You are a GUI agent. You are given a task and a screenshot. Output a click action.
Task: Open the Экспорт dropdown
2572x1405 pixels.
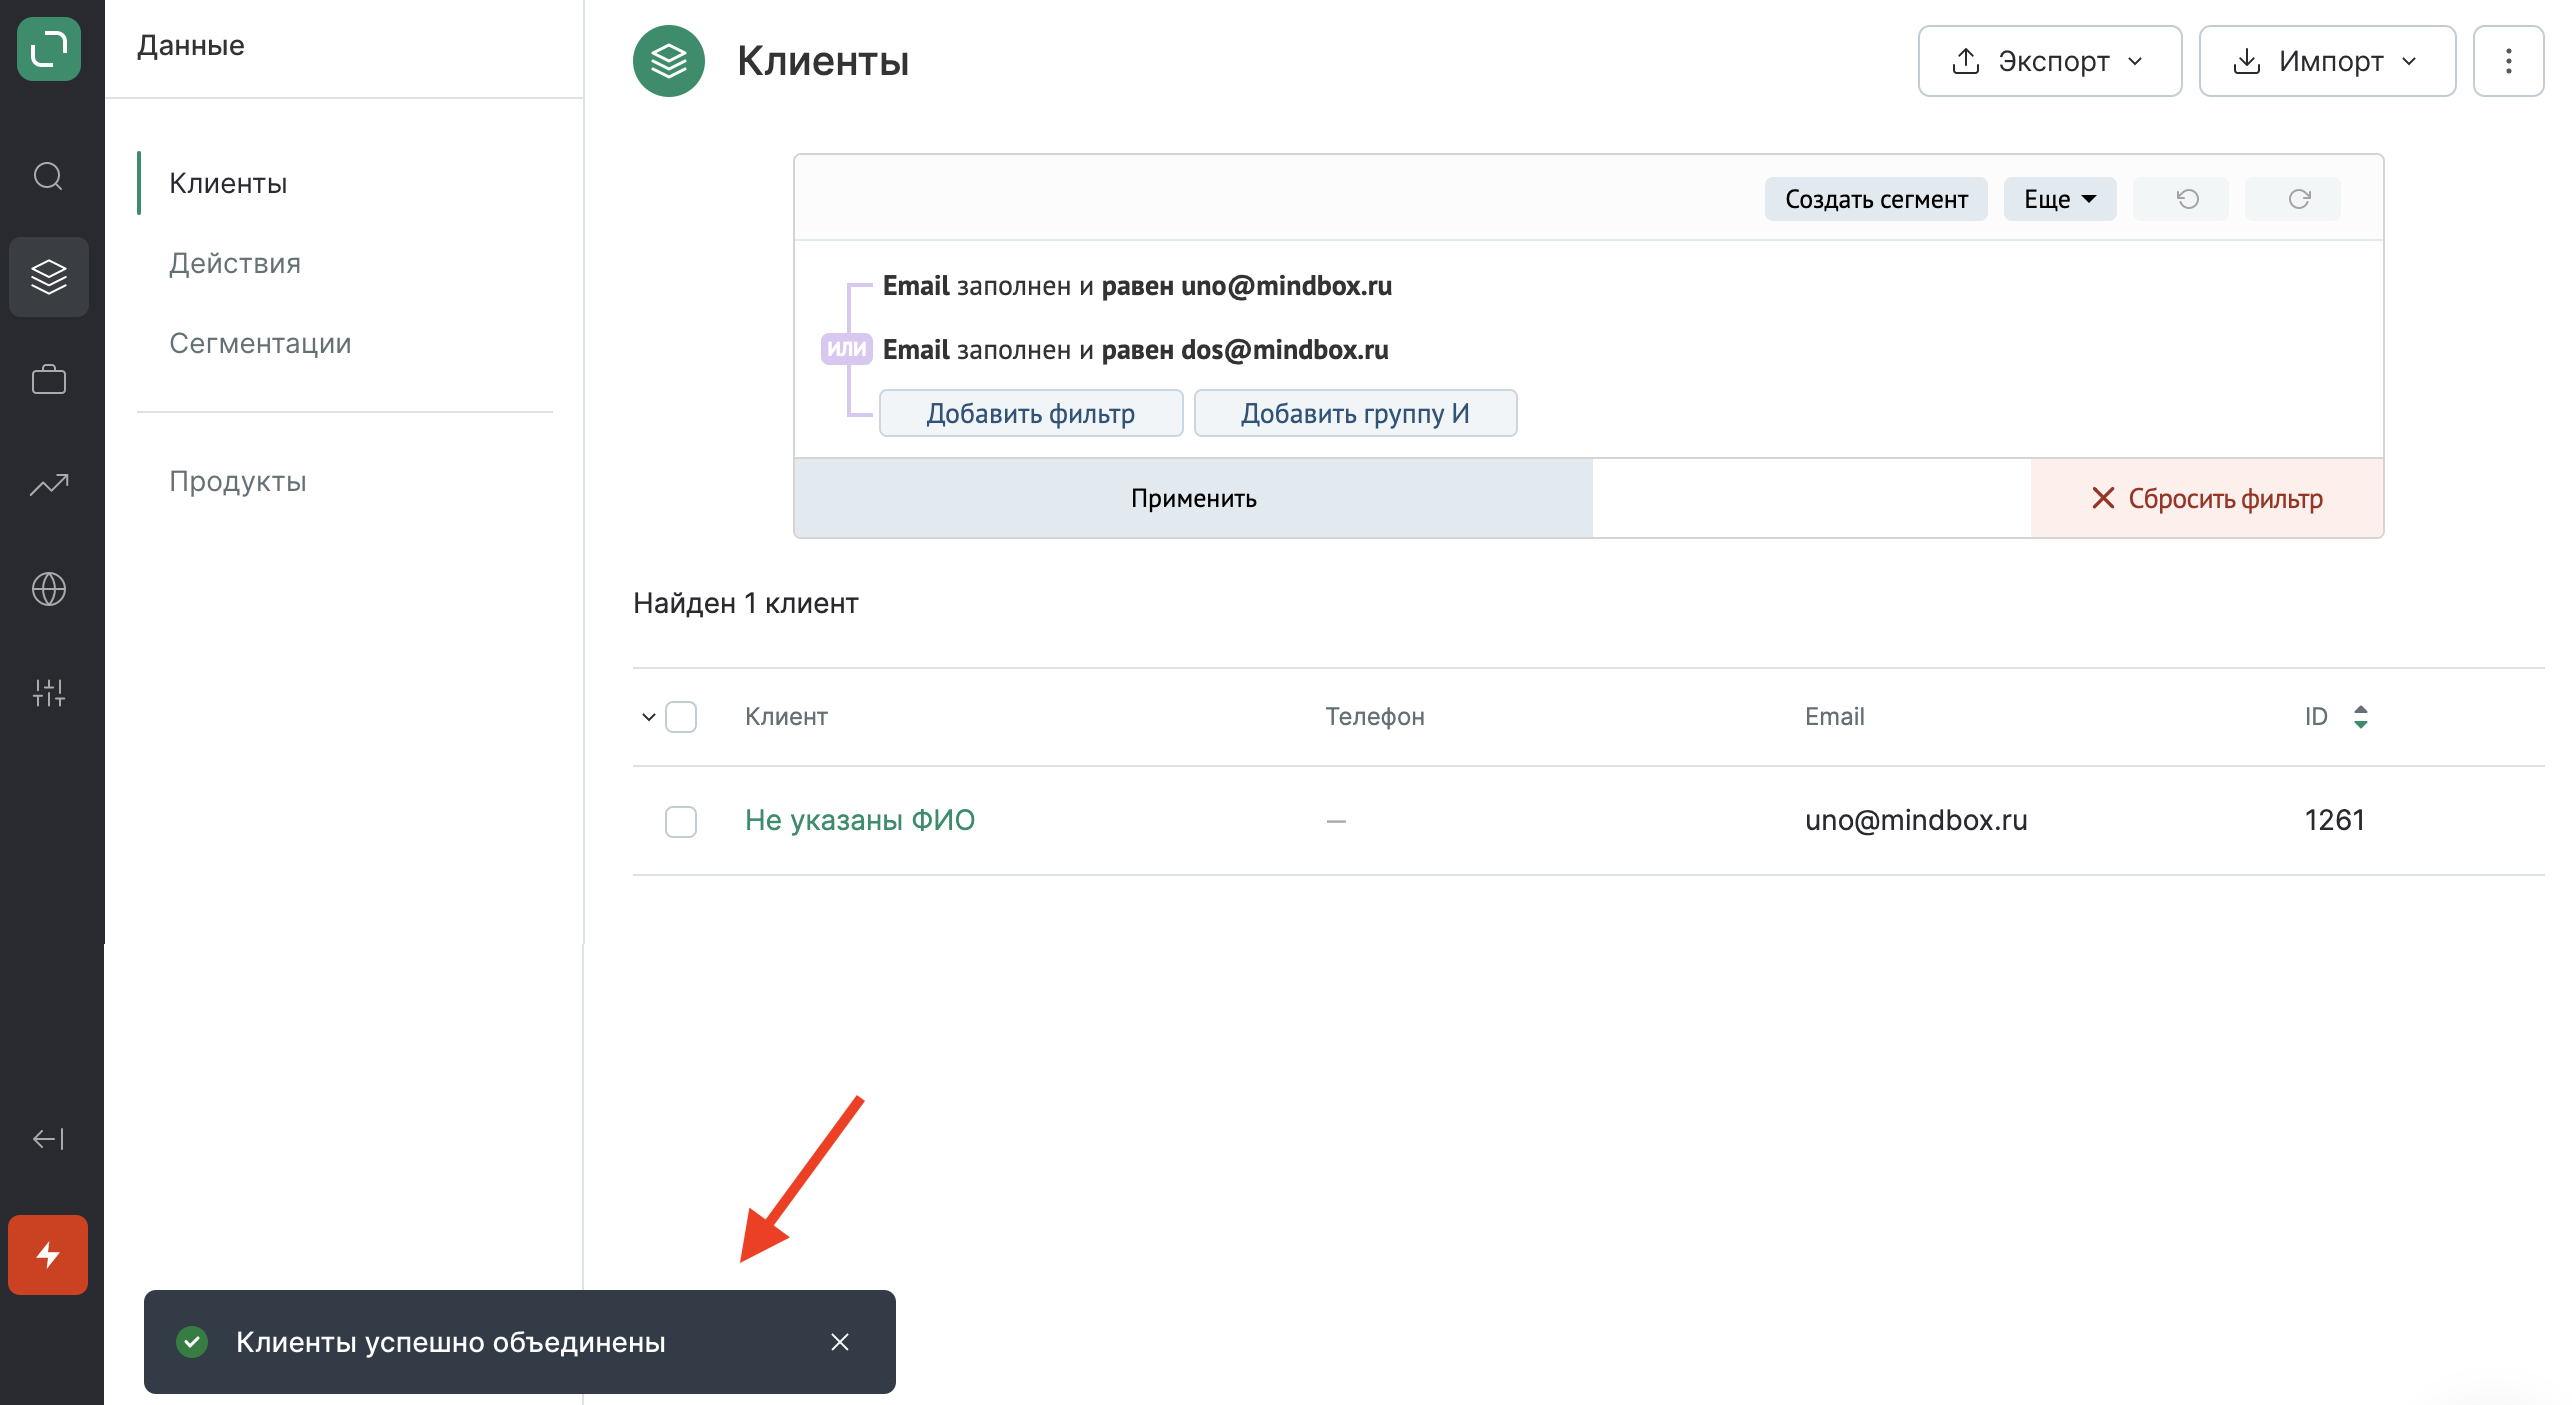tap(2050, 61)
